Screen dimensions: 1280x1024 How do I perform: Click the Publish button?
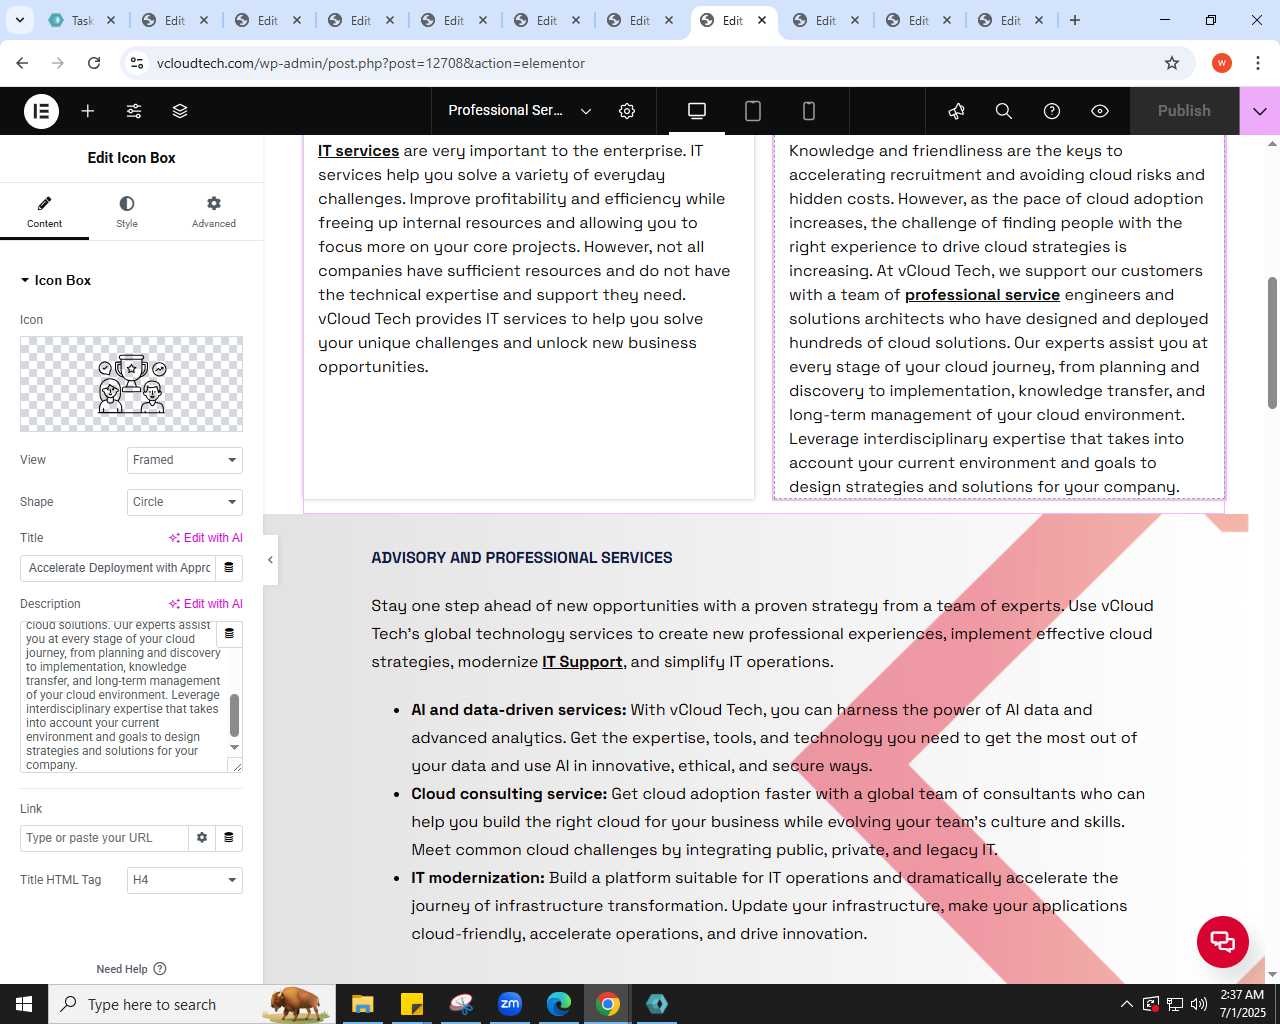(x=1184, y=111)
